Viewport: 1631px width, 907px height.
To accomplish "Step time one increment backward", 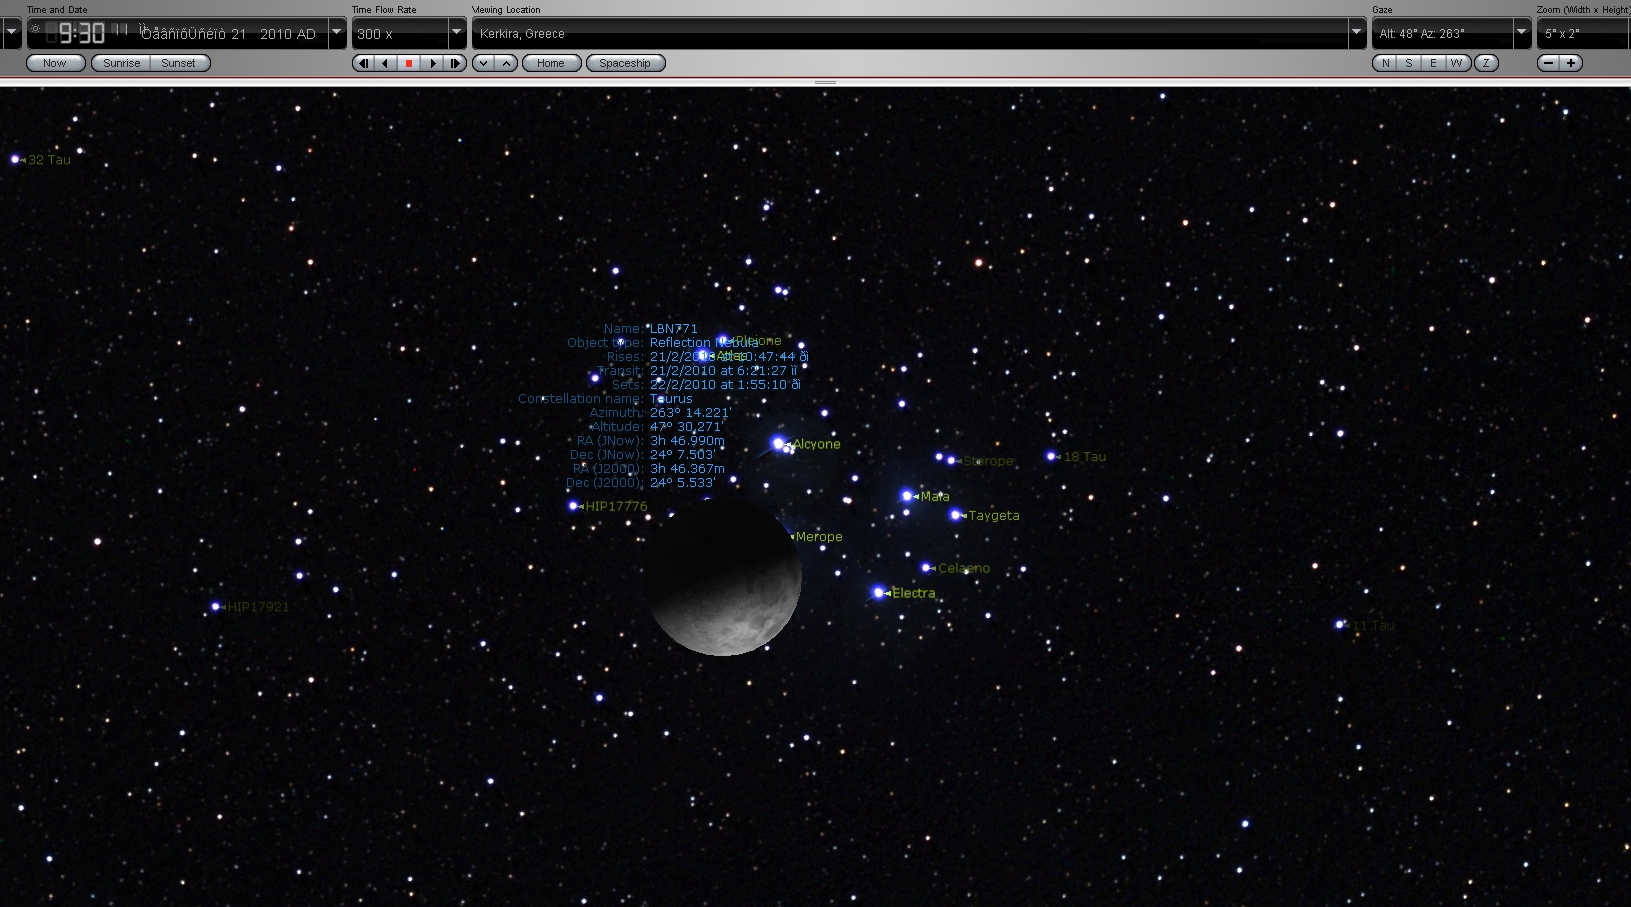I will [364, 63].
